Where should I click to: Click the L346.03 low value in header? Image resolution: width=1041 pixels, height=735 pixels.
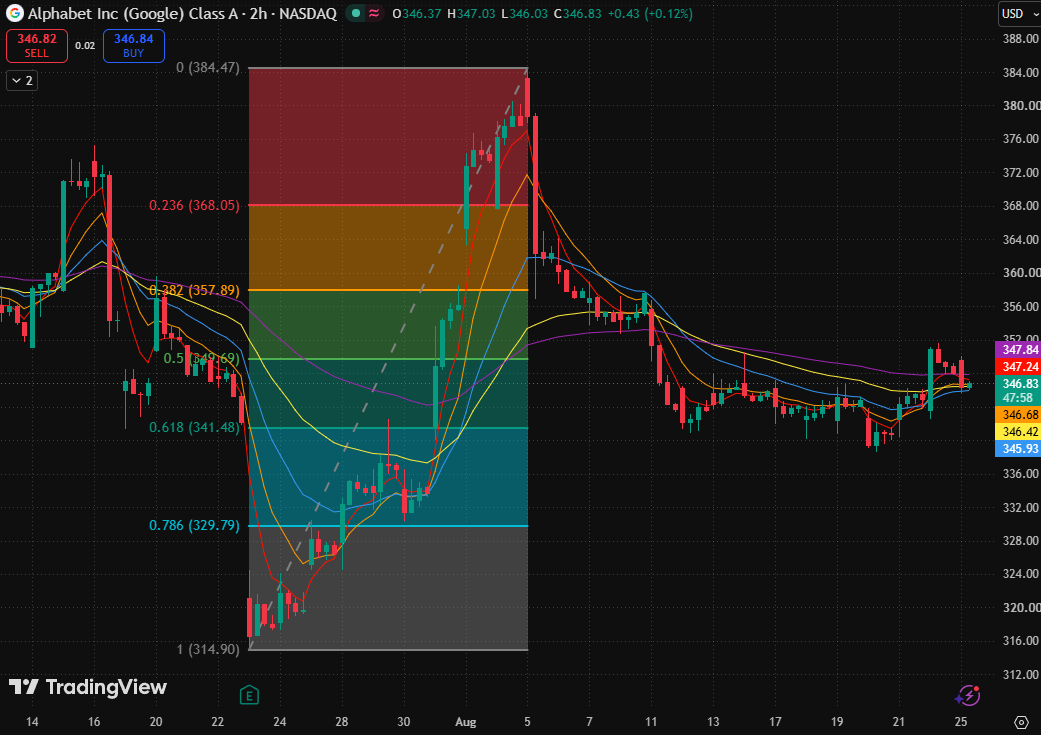524,13
